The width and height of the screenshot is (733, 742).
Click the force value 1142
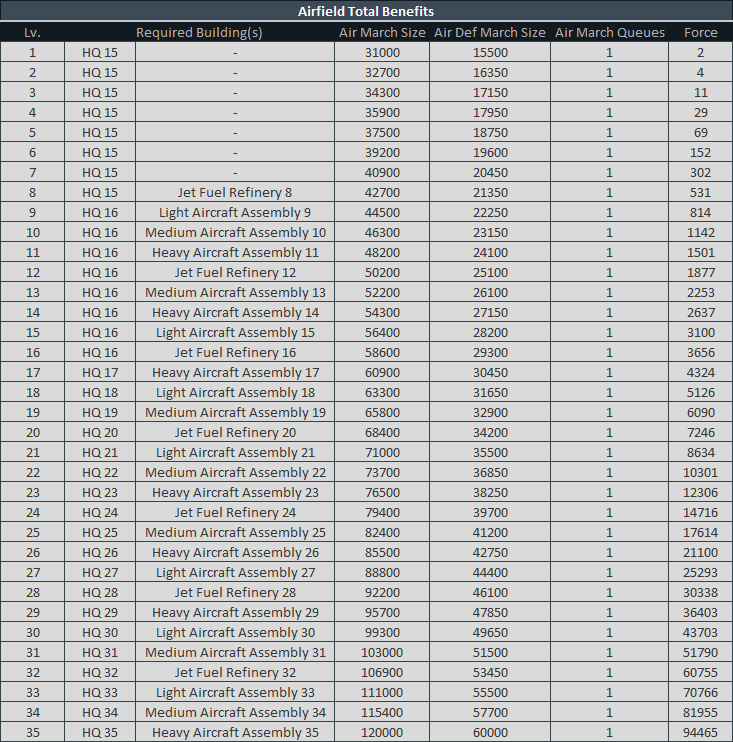coord(700,232)
